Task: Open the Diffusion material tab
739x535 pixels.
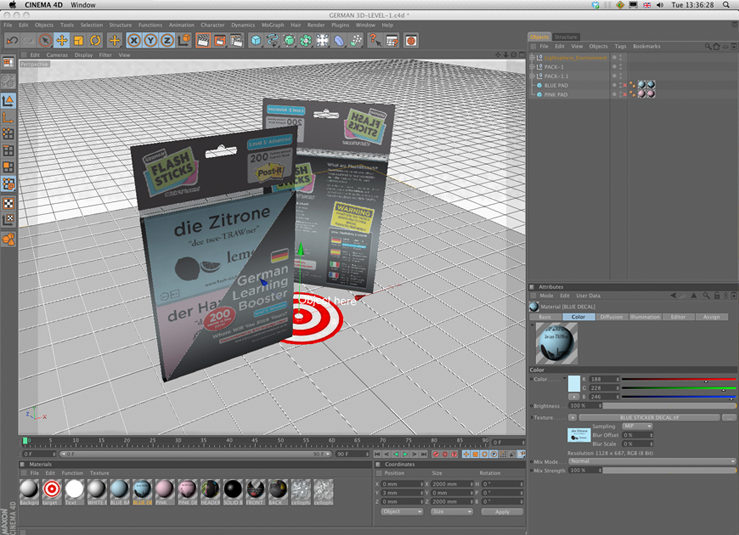Action: 612,317
